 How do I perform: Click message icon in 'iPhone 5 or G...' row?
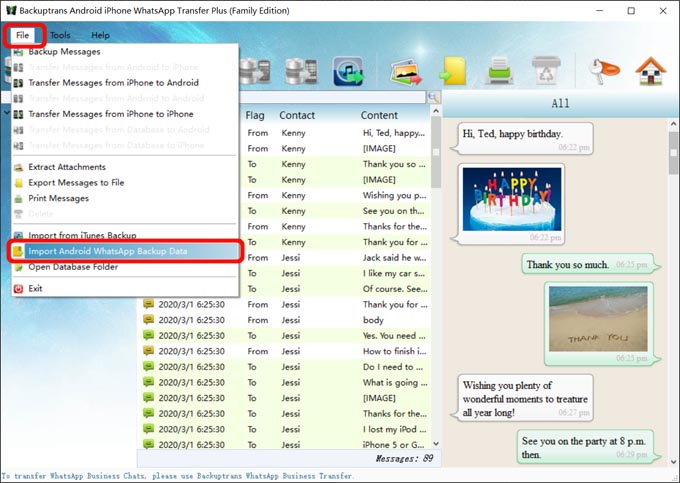[149, 444]
